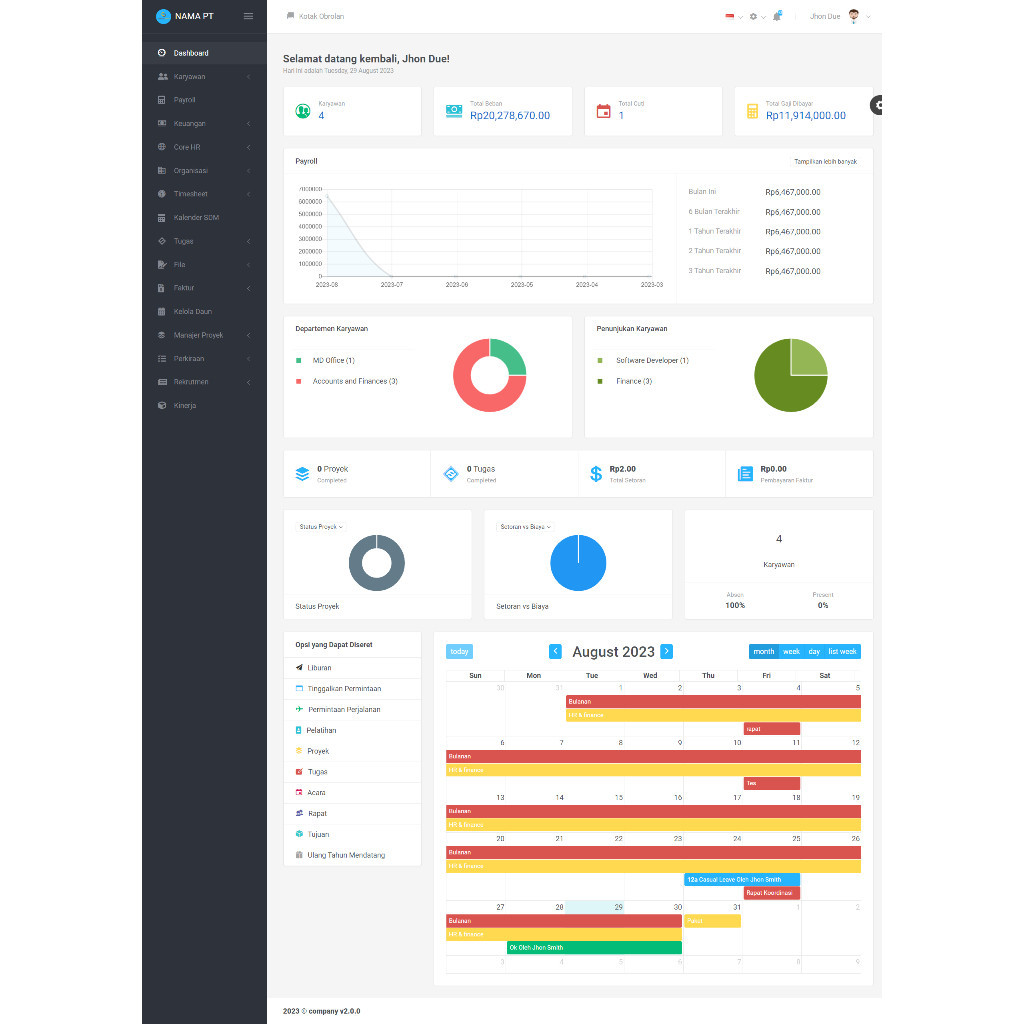The width and height of the screenshot is (1024, 1024).
Task: Expand the Organisasi sidebar menu
Action: click(204, 170)
